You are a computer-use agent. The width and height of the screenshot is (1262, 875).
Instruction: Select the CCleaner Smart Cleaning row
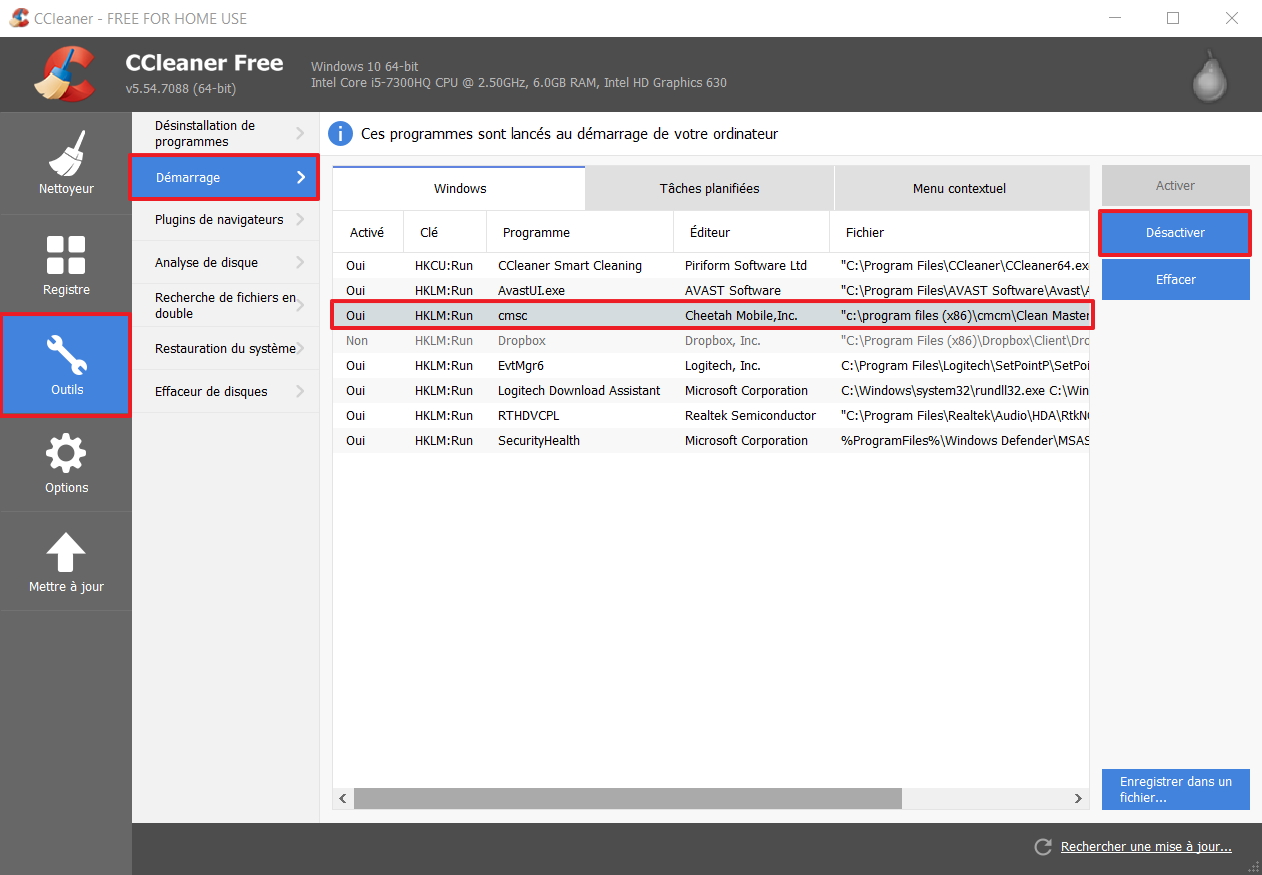[711, 266]
